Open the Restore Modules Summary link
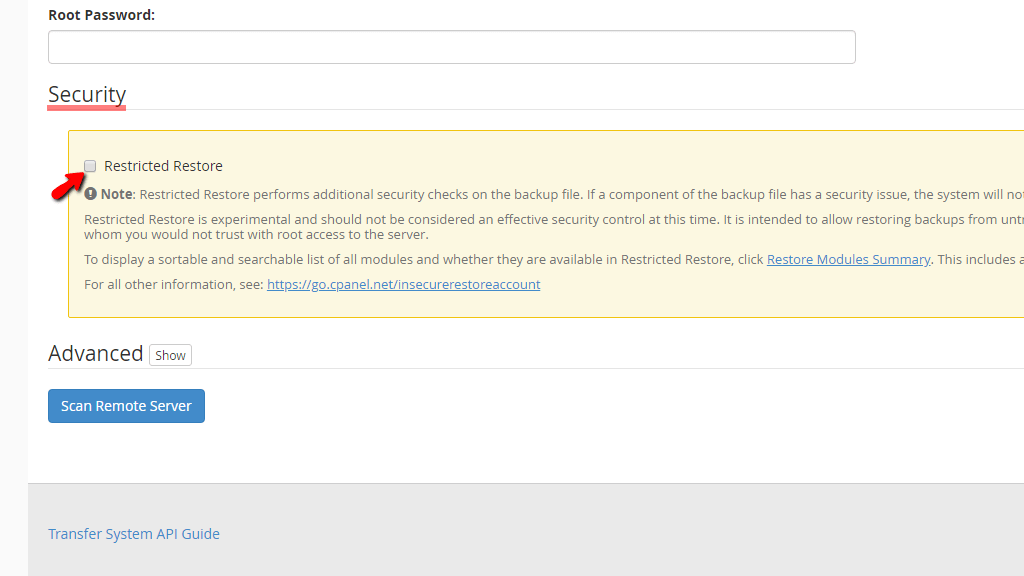The image size is (1024, 576). coord(848,259)
